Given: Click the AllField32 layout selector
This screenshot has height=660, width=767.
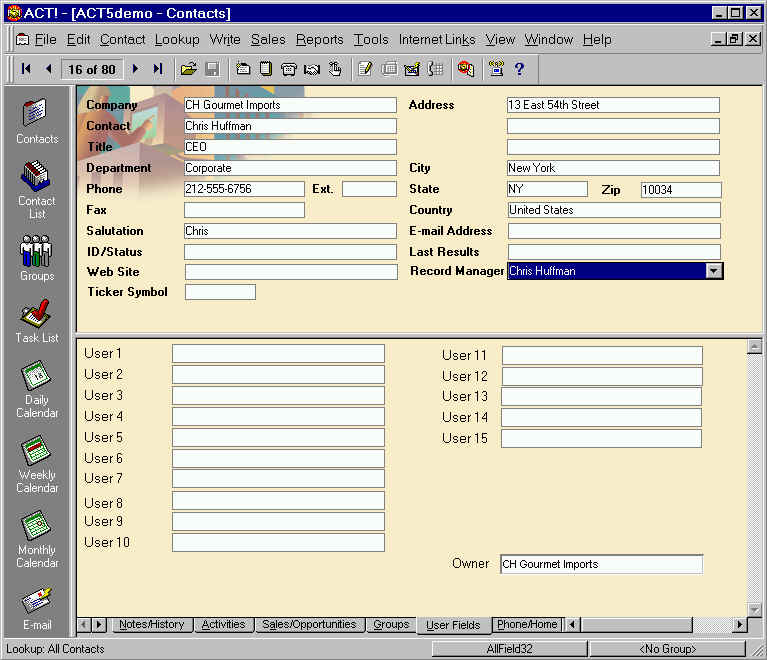Looking at the screenshot, I should tap(509, 649).
